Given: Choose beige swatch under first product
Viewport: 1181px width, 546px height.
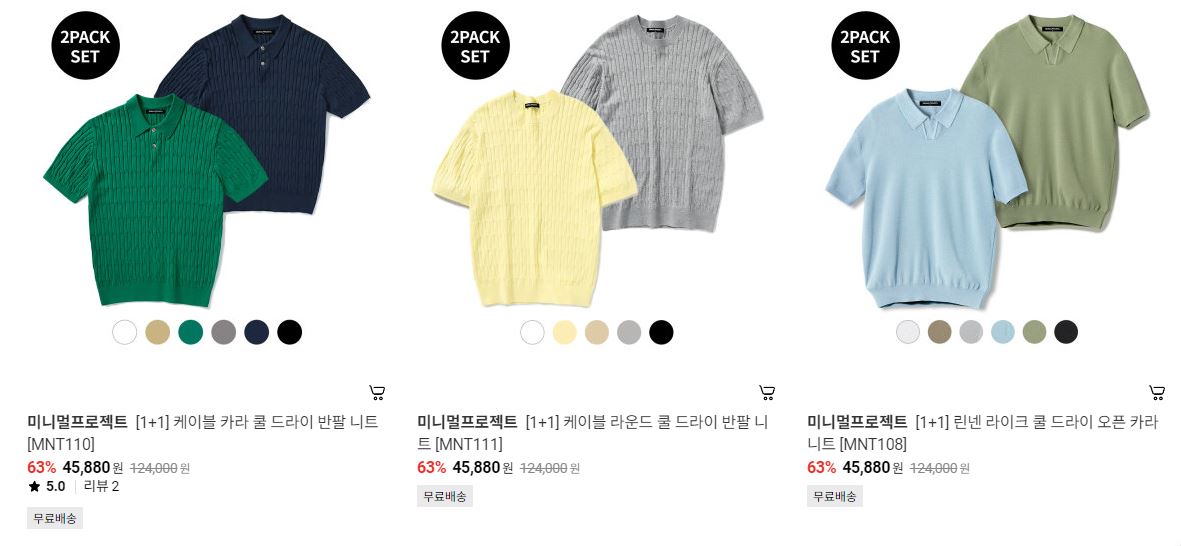Looking at the screenshot, I should coord(157,332).
